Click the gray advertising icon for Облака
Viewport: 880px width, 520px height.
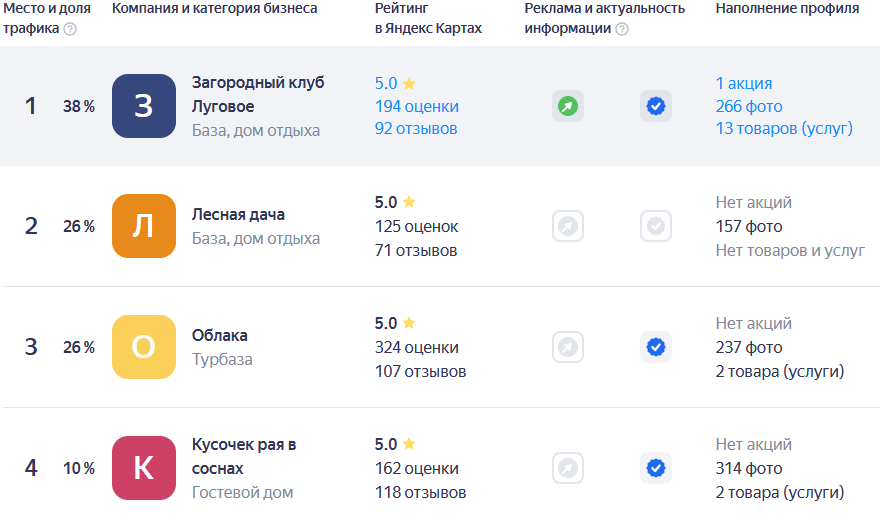[568, 347]
